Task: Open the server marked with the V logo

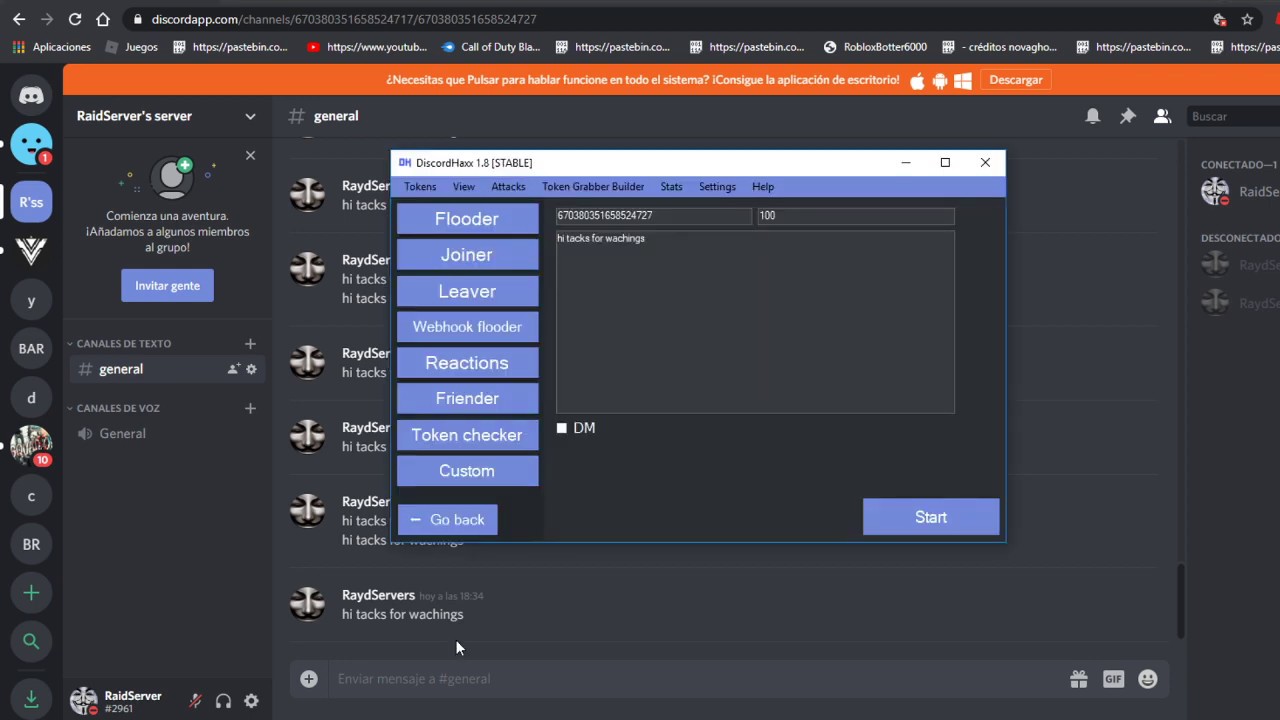Action: 31,251
